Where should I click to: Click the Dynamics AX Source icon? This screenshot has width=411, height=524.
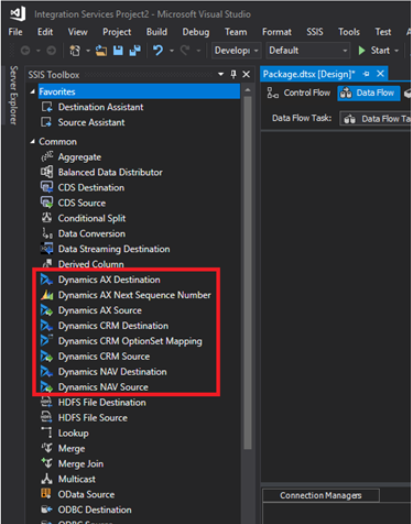click(x=47, y=310)
